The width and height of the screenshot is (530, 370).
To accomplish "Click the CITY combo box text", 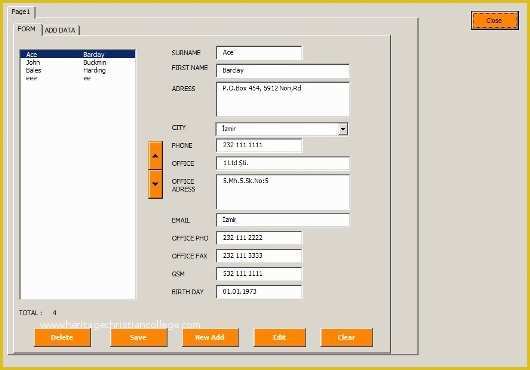I will pos(277,129).
